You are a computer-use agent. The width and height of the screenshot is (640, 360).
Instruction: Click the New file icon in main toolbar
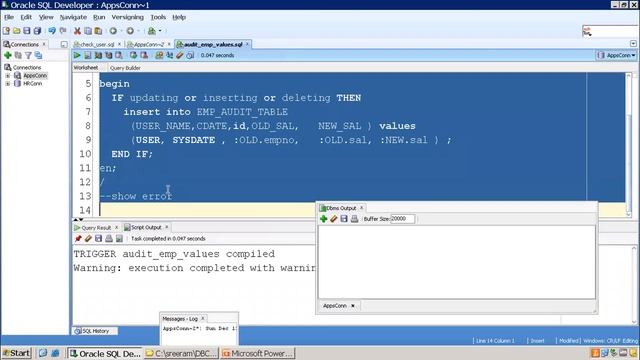[x=6, y=31]
